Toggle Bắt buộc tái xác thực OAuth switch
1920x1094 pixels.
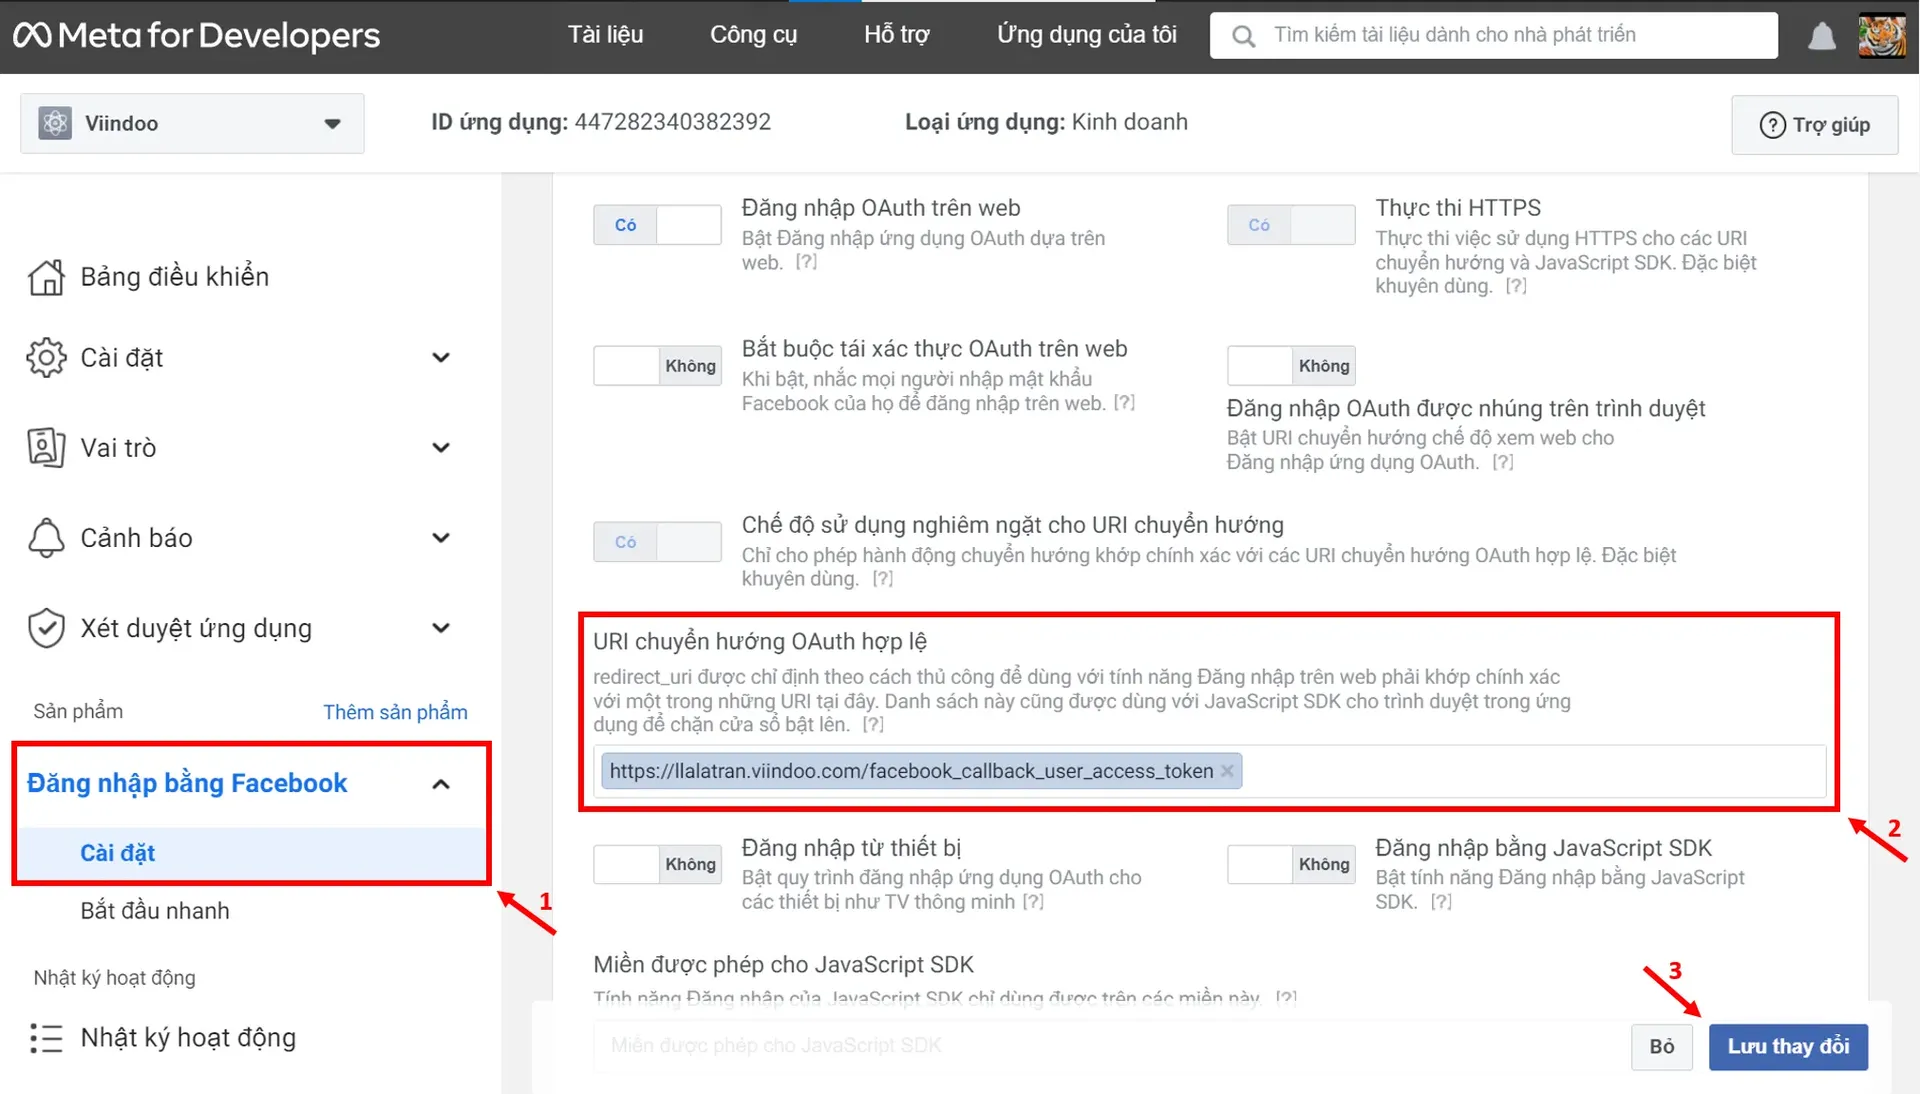point(657,366)
